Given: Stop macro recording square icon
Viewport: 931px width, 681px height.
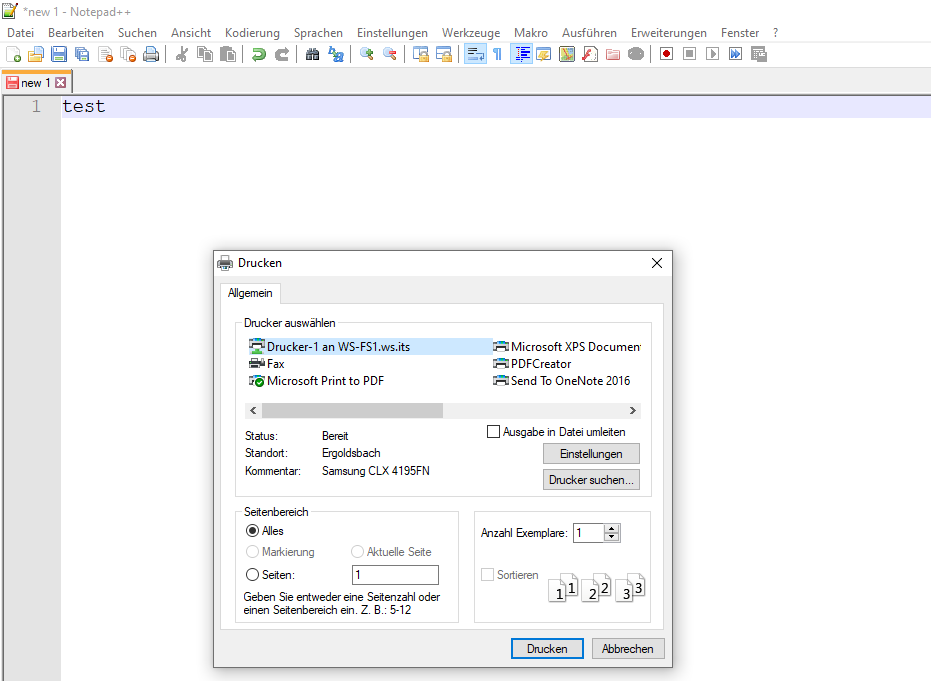Looking at the screenshot, I should (x=689, y=55).
